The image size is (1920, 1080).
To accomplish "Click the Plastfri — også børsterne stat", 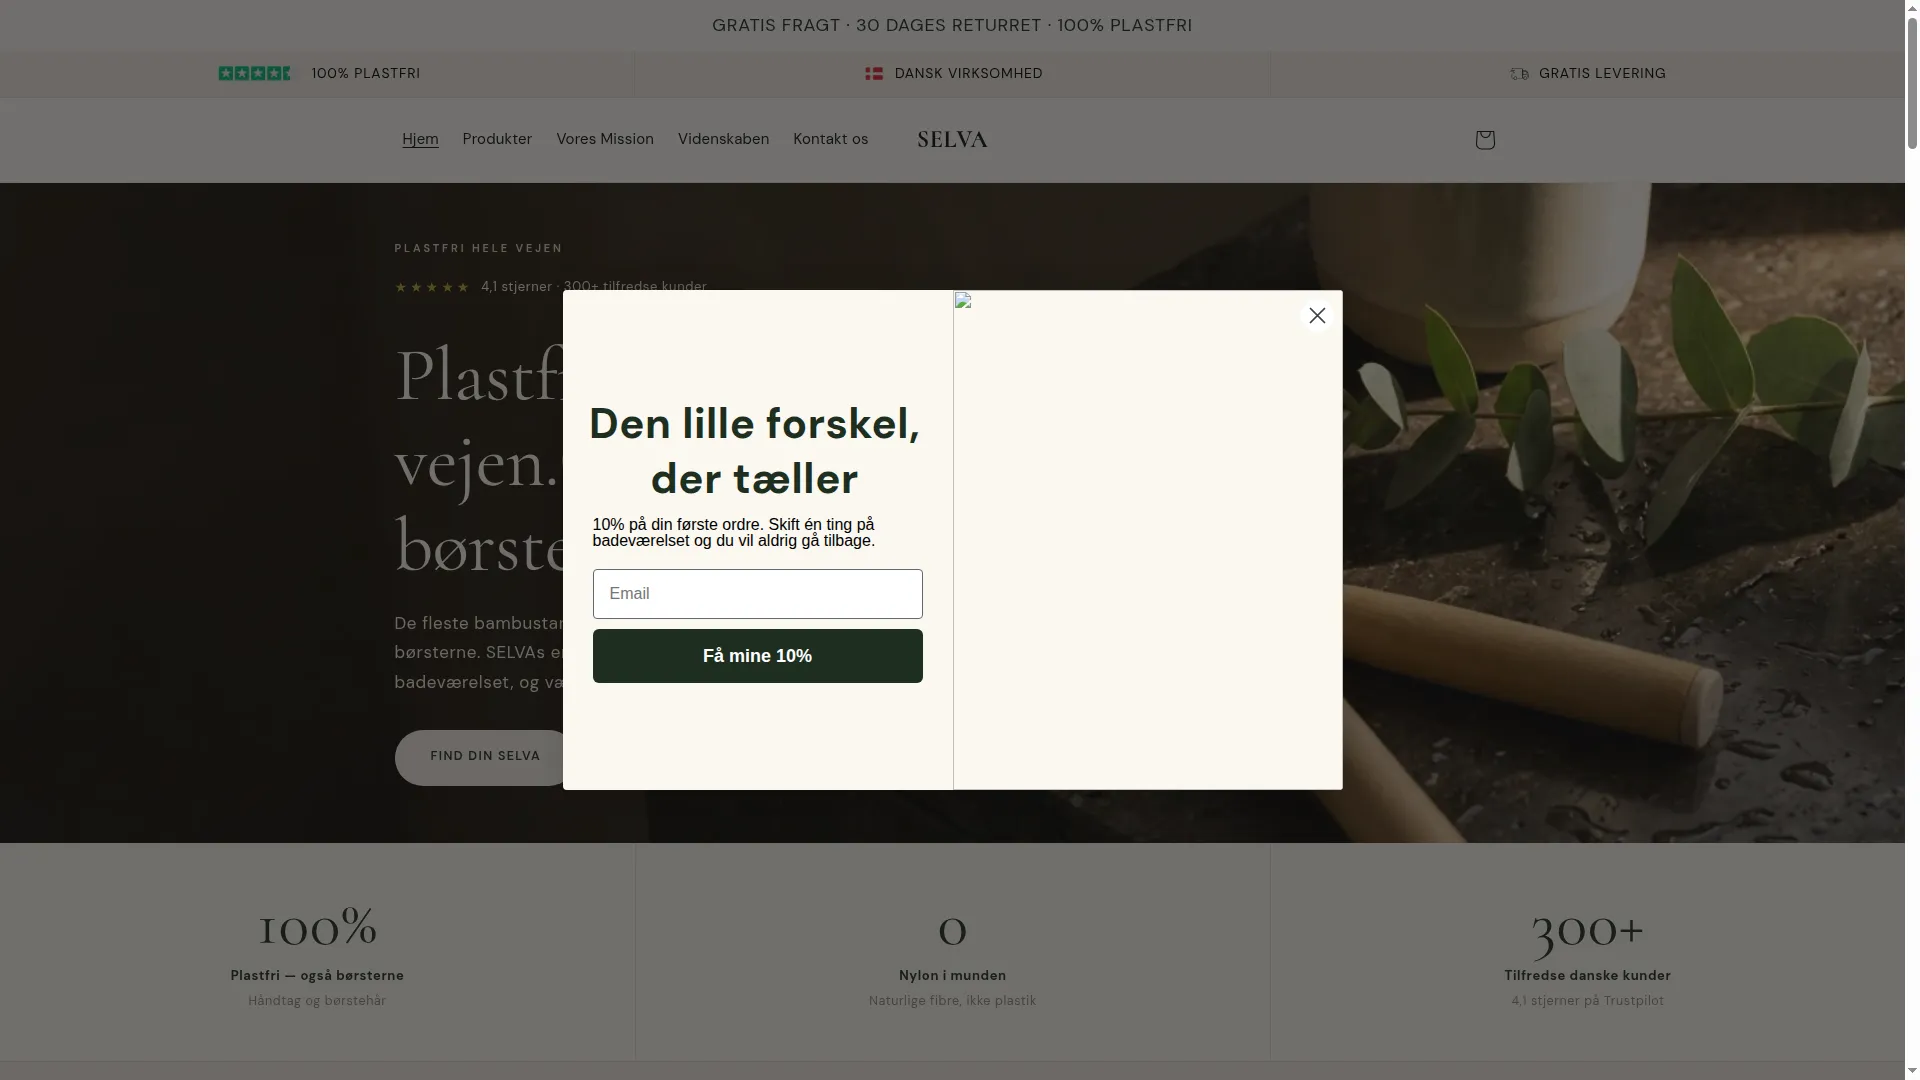I will 317,976.
